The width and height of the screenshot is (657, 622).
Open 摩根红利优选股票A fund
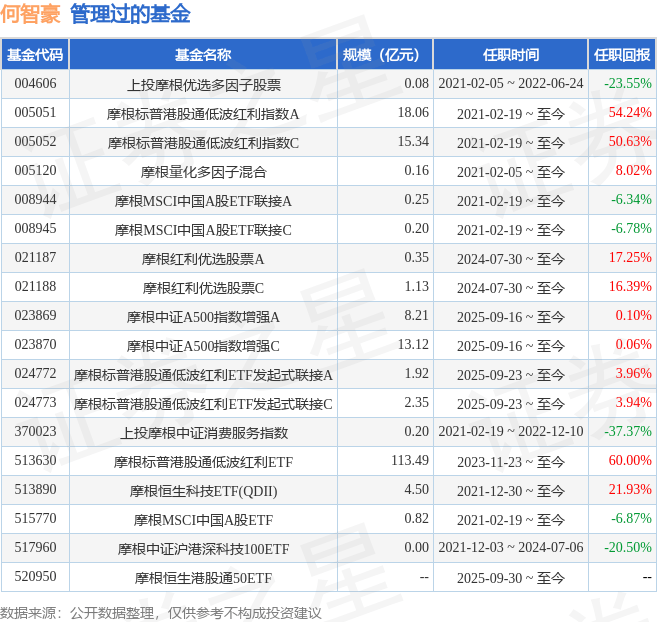(x=203, y=259)
